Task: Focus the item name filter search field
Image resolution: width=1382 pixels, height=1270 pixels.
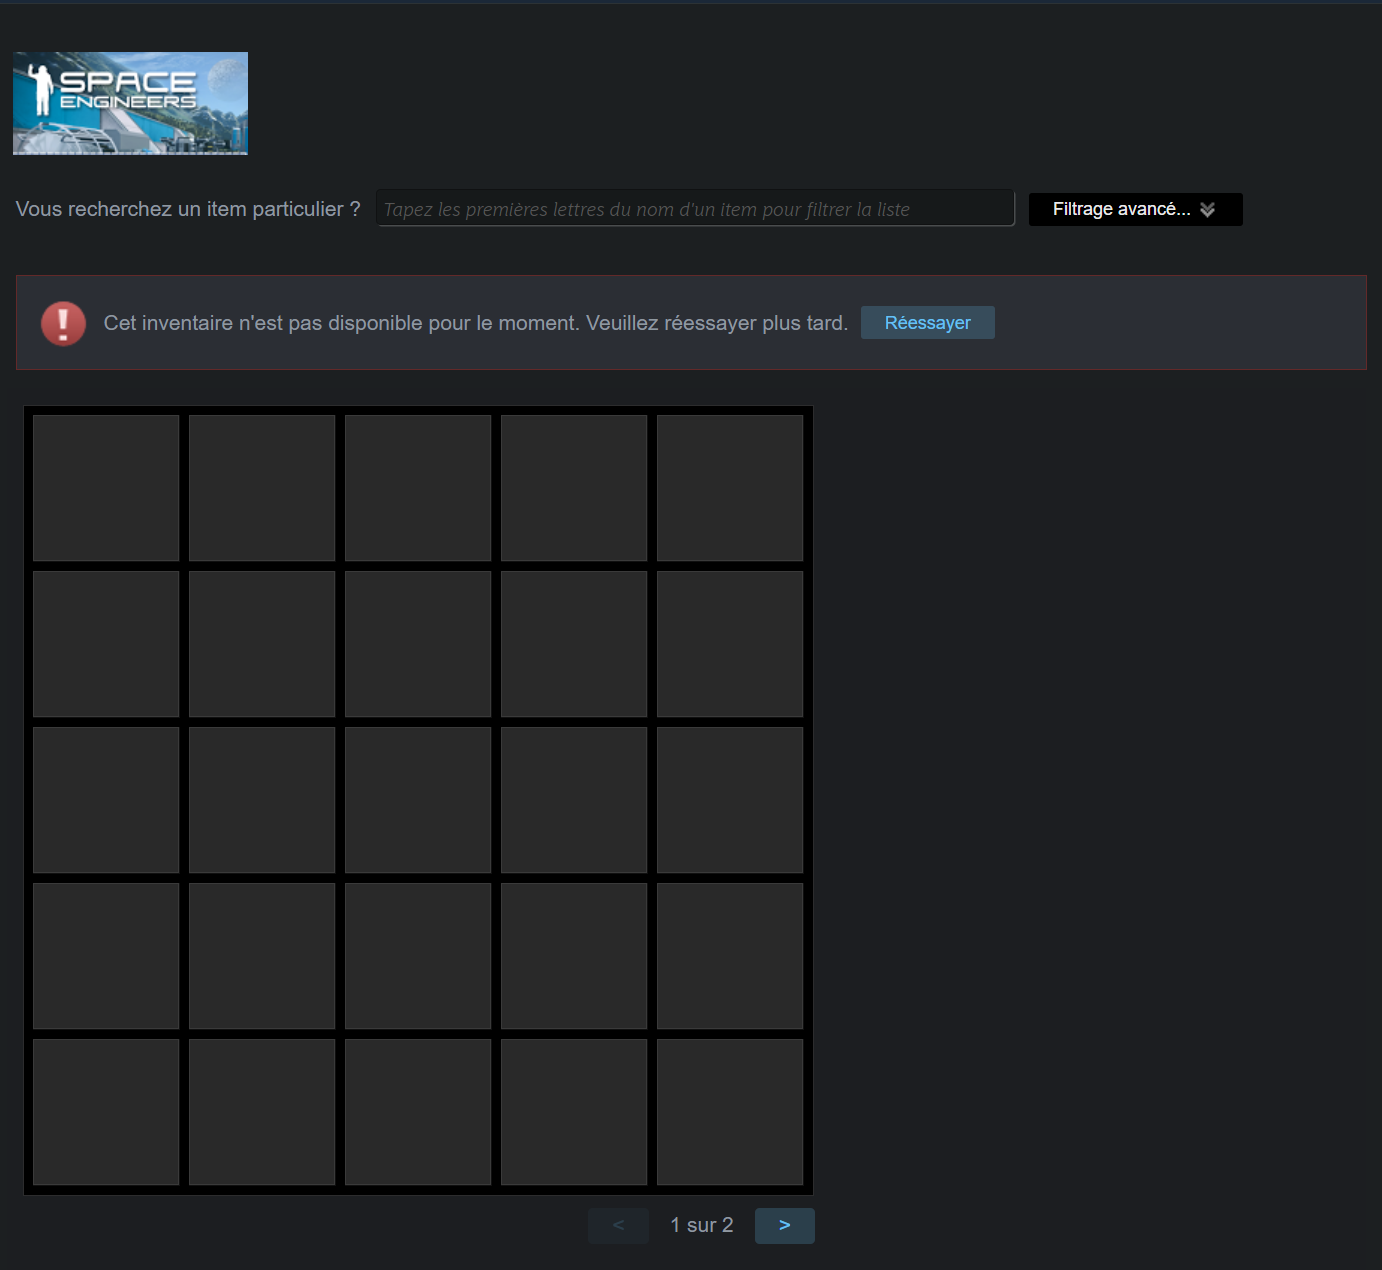Action: (695, 209)
